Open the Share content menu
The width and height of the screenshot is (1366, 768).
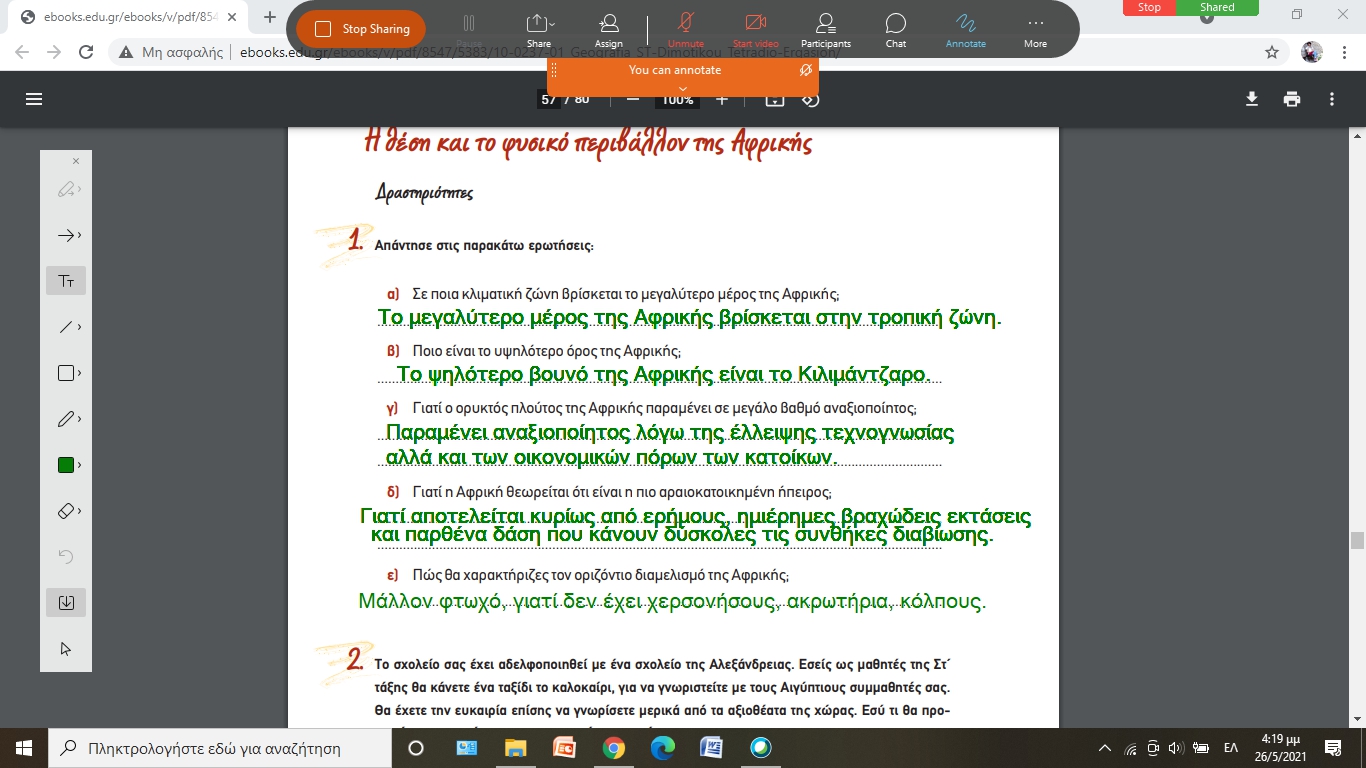(x=539, y=29)
